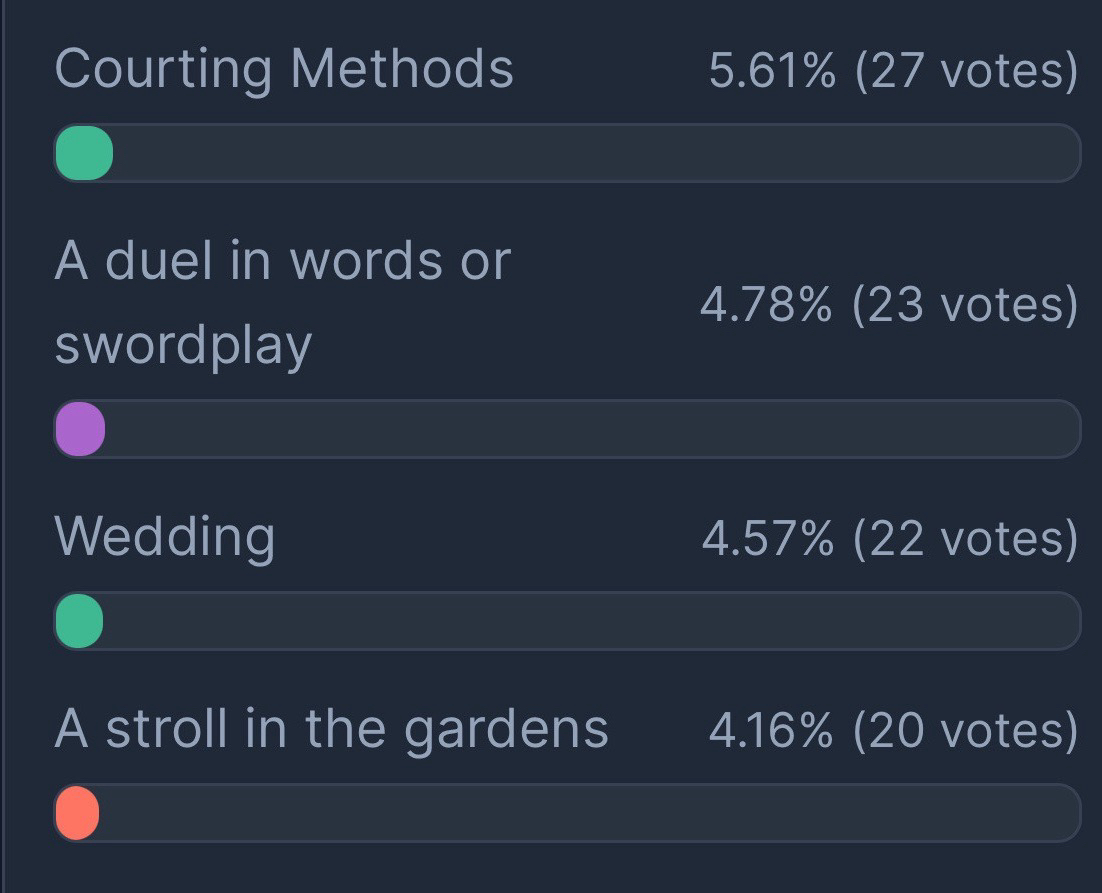Click the purple fill of the duel bar
1102x893 pixels.
80,429
